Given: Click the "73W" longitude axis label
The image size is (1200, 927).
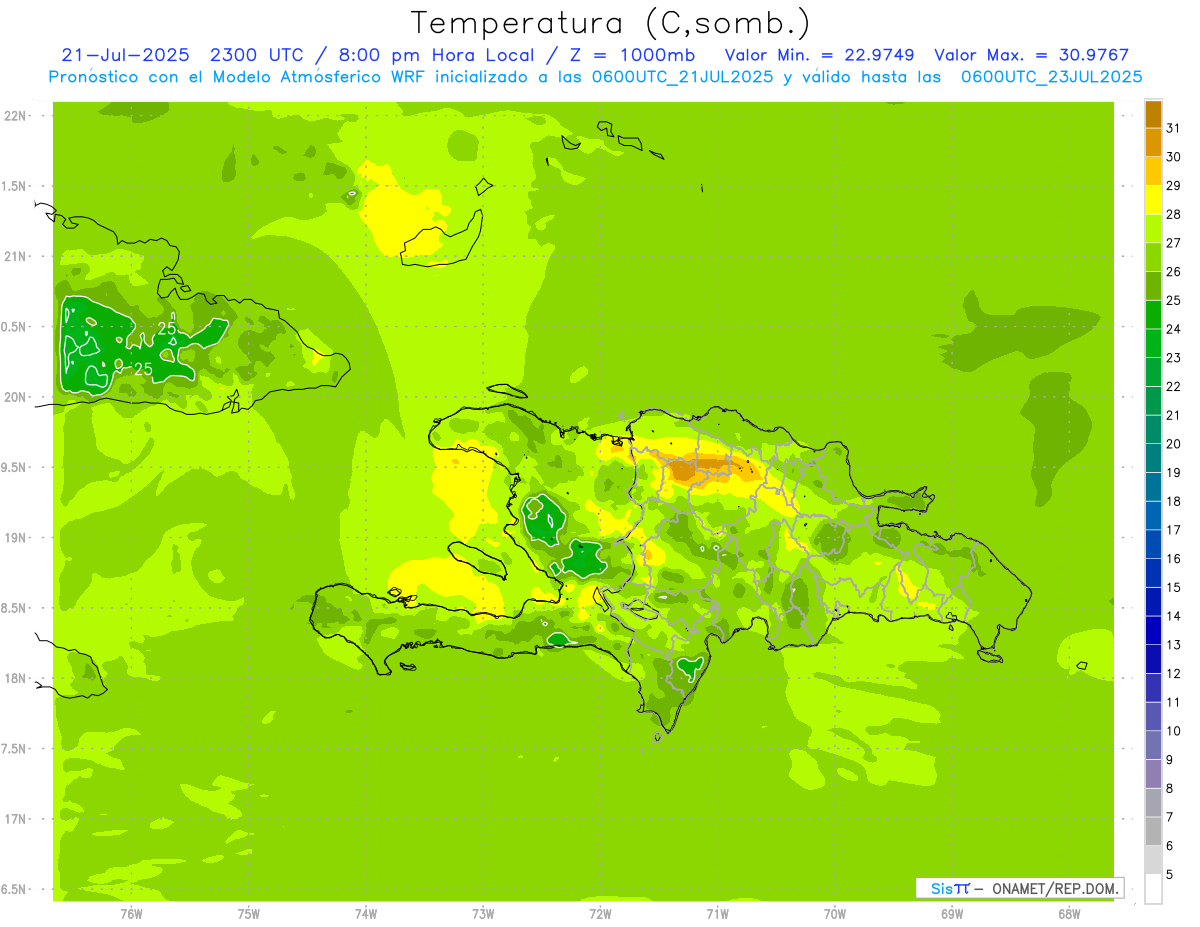Looking at the screenshot, I should (483, 914).
